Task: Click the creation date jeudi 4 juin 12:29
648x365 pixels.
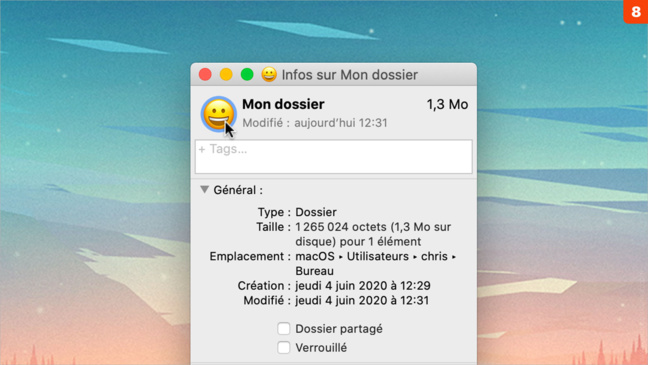Action: pyautogui.click(x=363, y=286)
